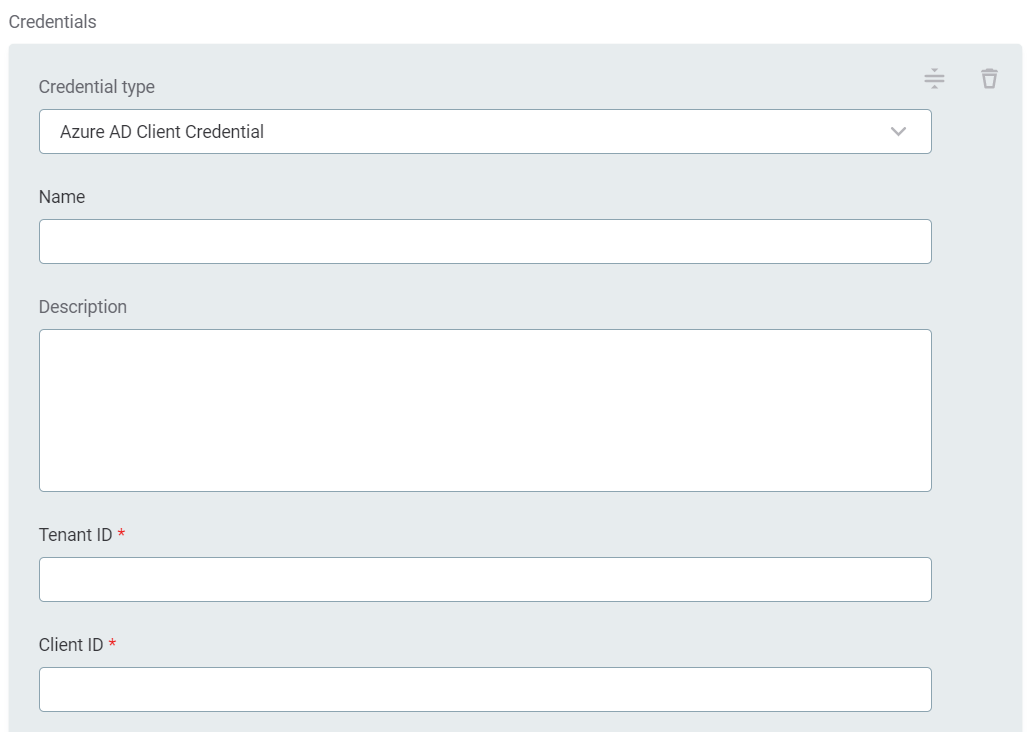Image resolution: width=1031 pixels, height=732 pixels.
Task: Open the Credential type dropdown
Action: (485, 132)
